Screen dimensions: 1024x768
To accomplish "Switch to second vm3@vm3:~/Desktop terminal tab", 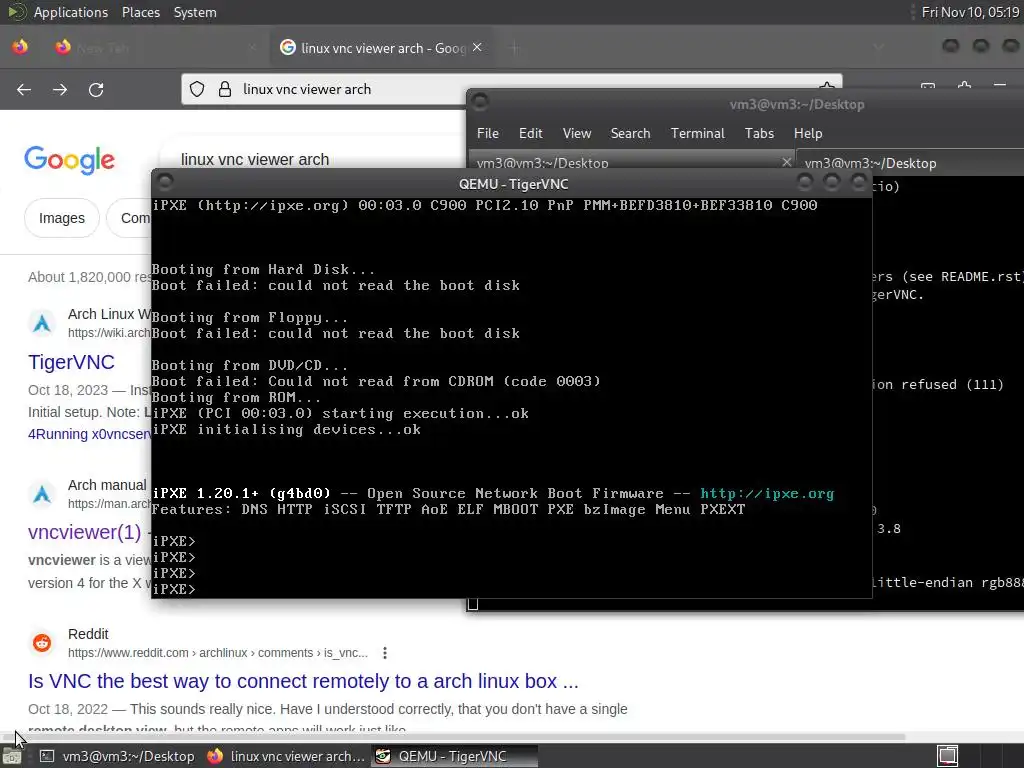I will 911,163.
